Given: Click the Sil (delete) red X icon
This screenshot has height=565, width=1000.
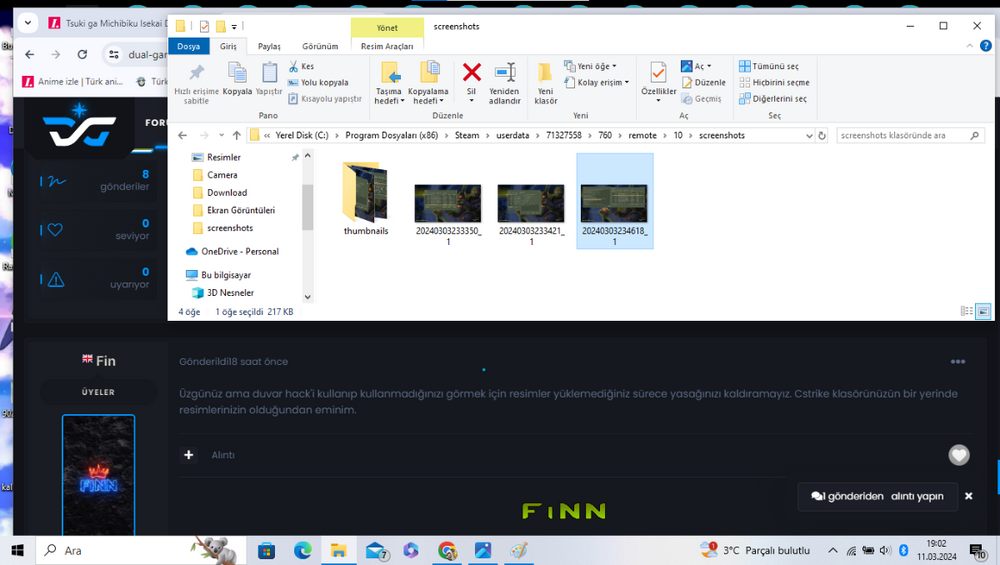Looking at the screenshot, I should pyautogui.click(x=471, y=72).
